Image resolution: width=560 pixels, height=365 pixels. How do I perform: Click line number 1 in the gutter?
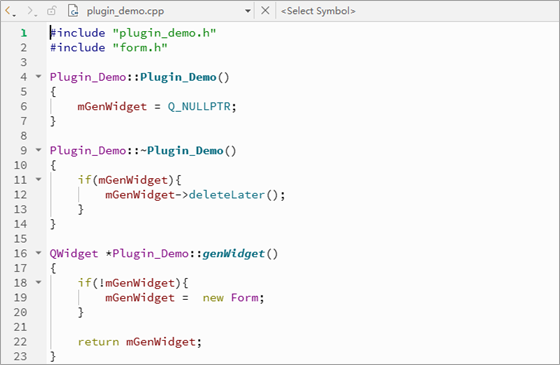[x=24, y=33]
